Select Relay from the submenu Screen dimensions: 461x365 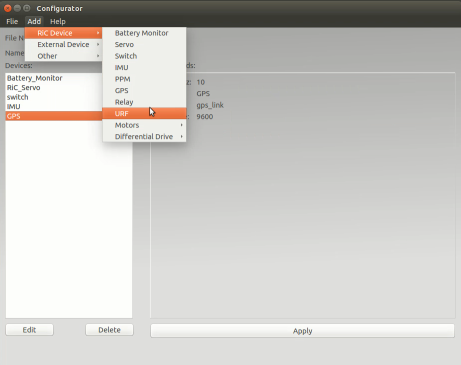tap(144, 102)
